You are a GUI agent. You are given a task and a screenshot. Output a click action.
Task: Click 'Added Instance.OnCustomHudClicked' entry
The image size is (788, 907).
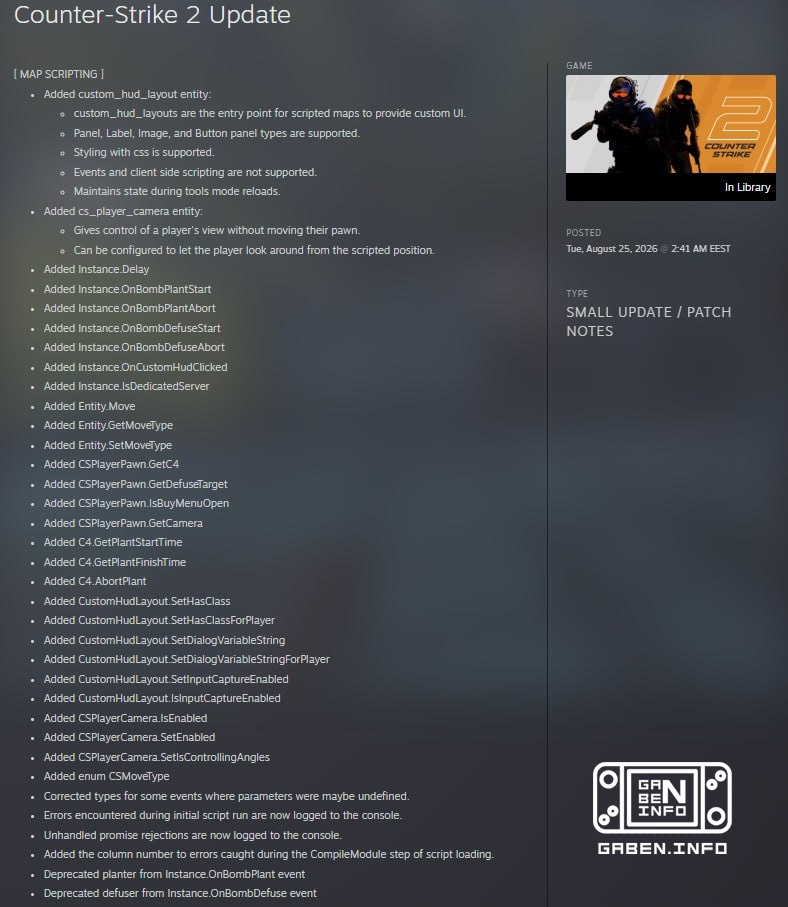pos(135,367)
